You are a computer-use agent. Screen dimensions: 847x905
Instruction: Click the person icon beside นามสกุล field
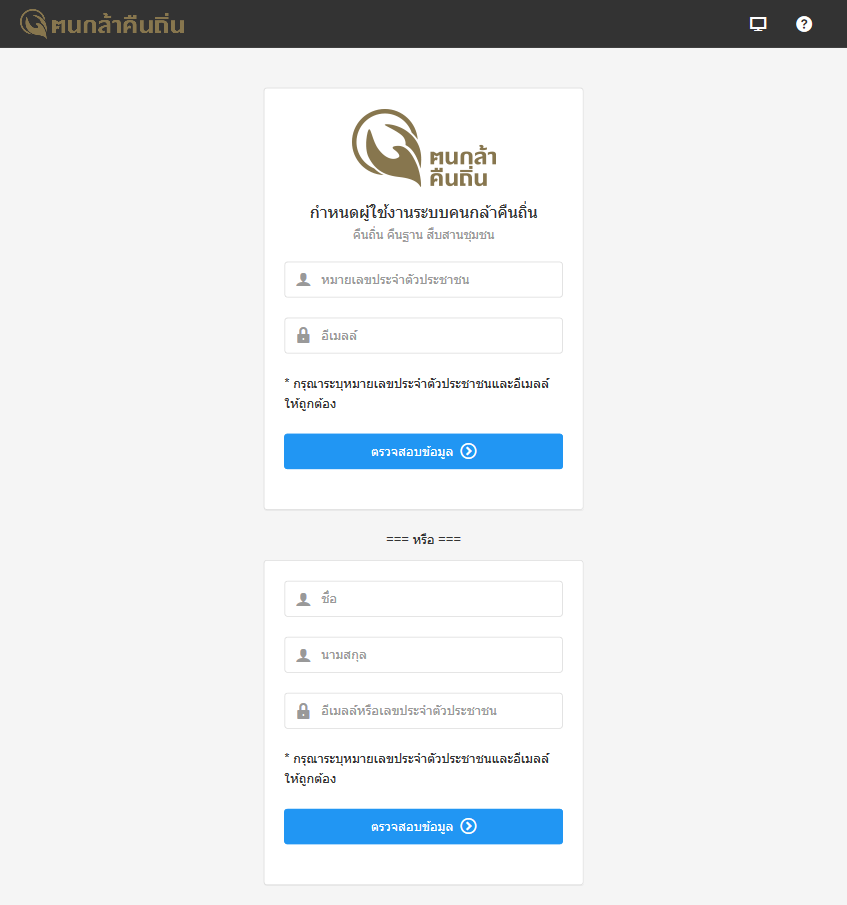[303, 655]
